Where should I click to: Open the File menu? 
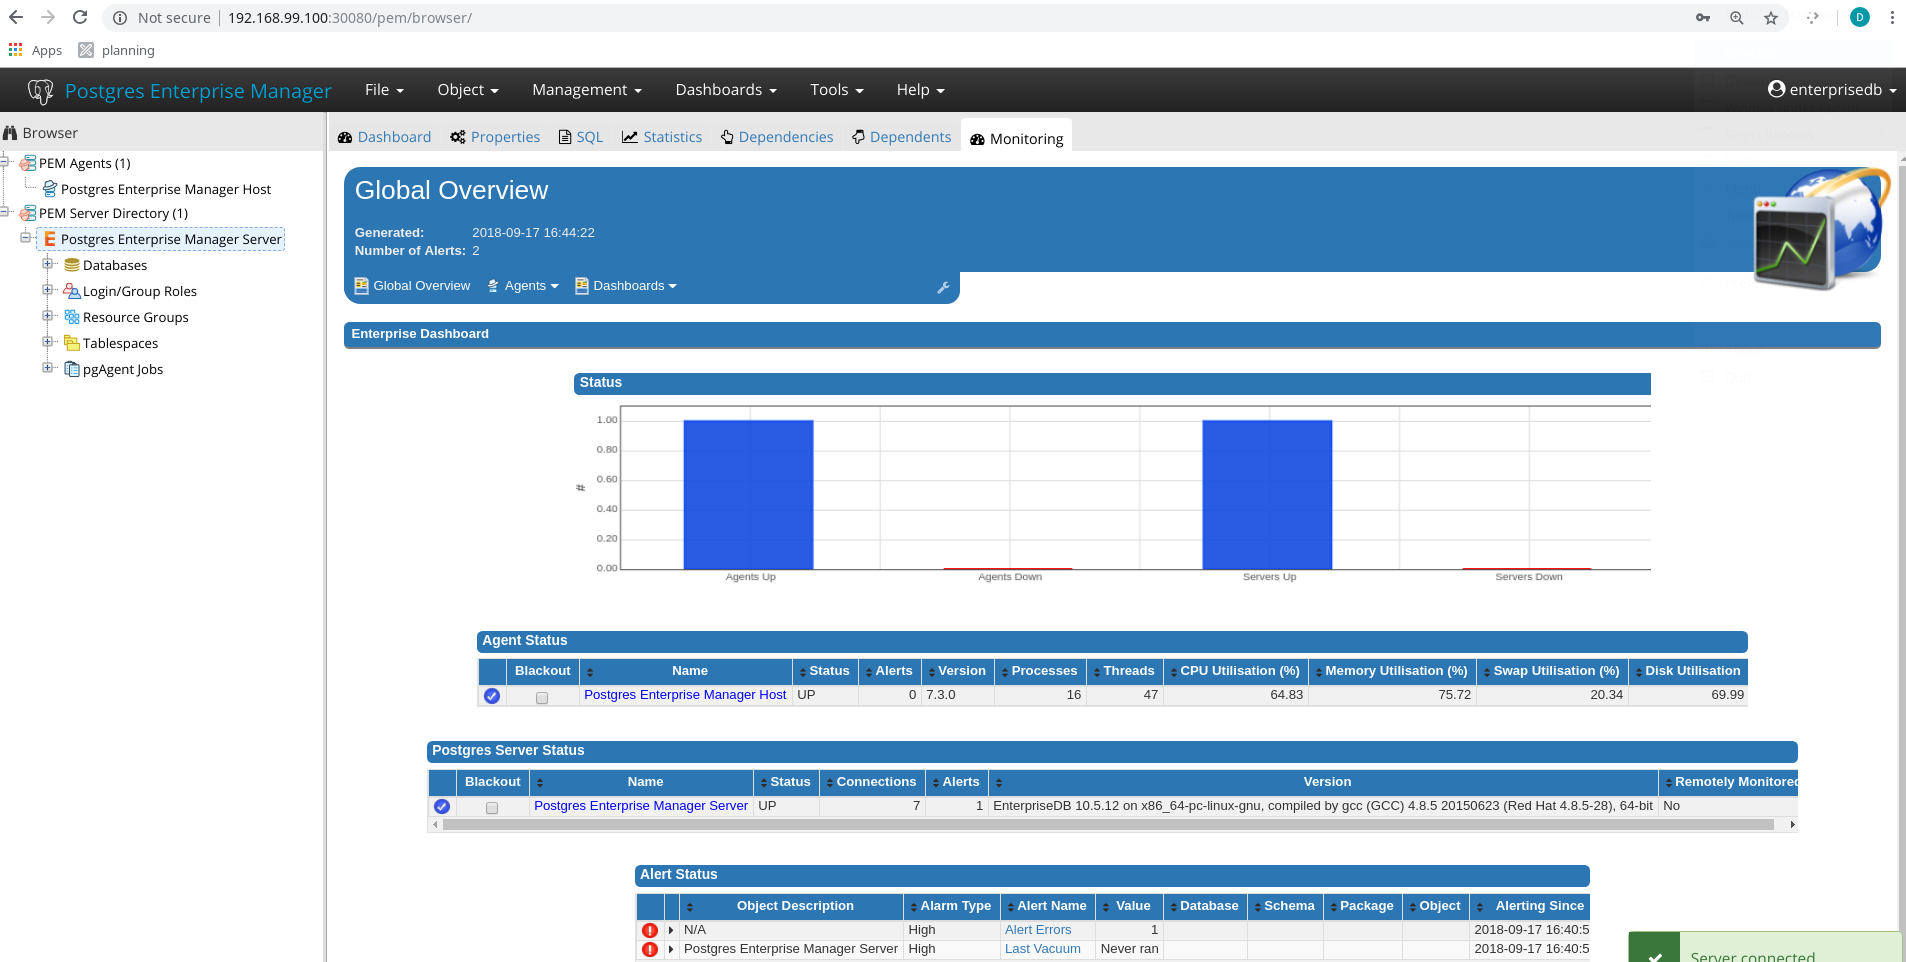tap(384, 90)
